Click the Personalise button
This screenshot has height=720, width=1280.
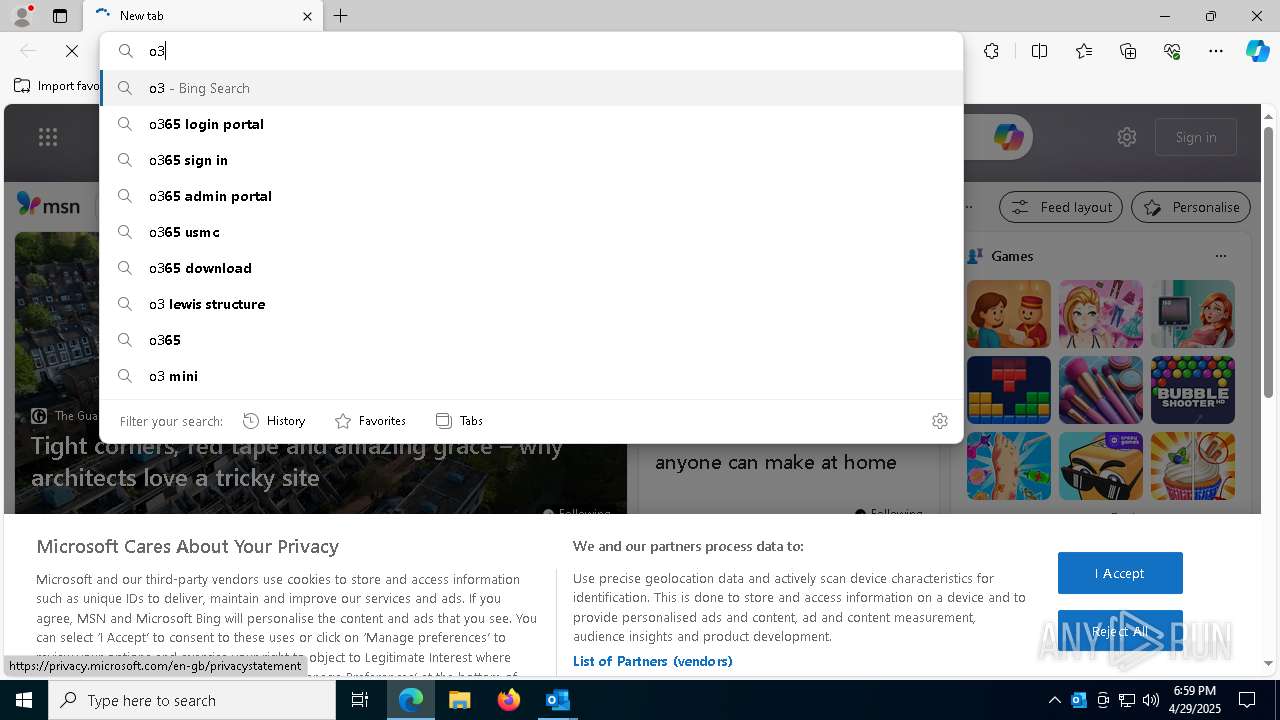point(1191,207)
